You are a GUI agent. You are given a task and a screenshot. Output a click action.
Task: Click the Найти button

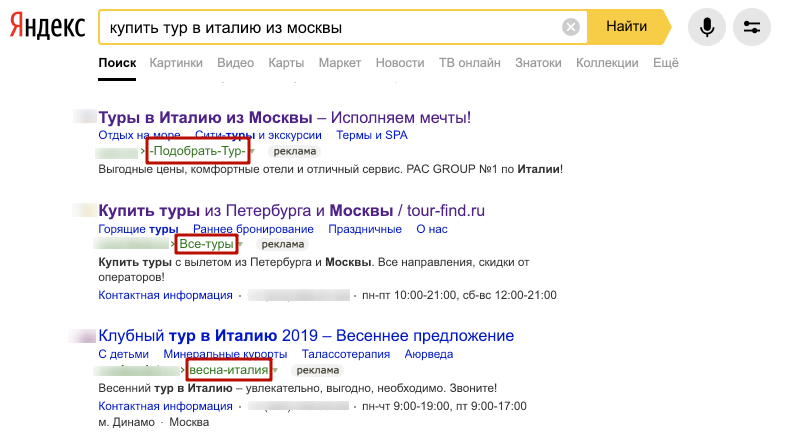tap(627, 27)
